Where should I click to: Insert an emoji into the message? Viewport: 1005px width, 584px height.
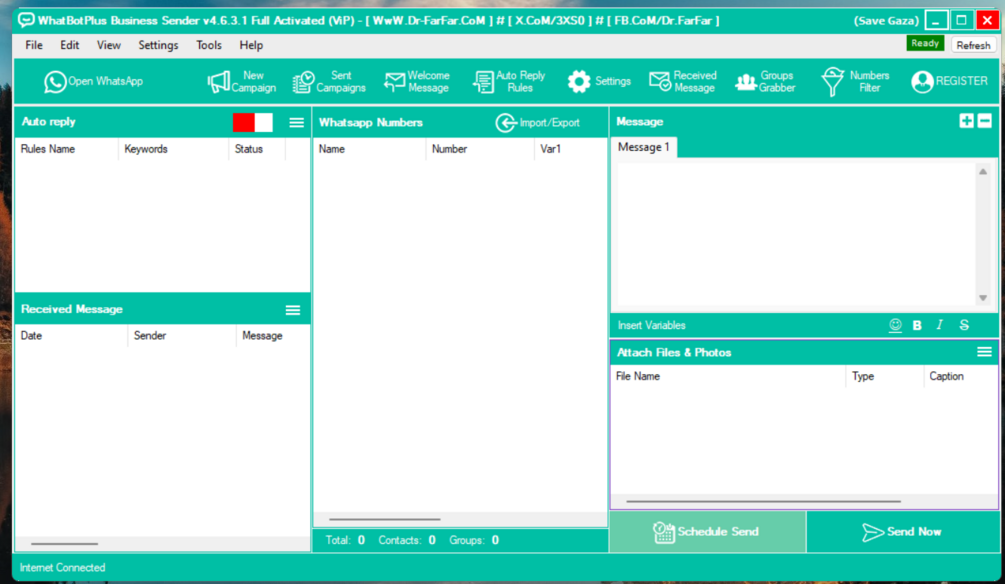click(x=896, y=325)
